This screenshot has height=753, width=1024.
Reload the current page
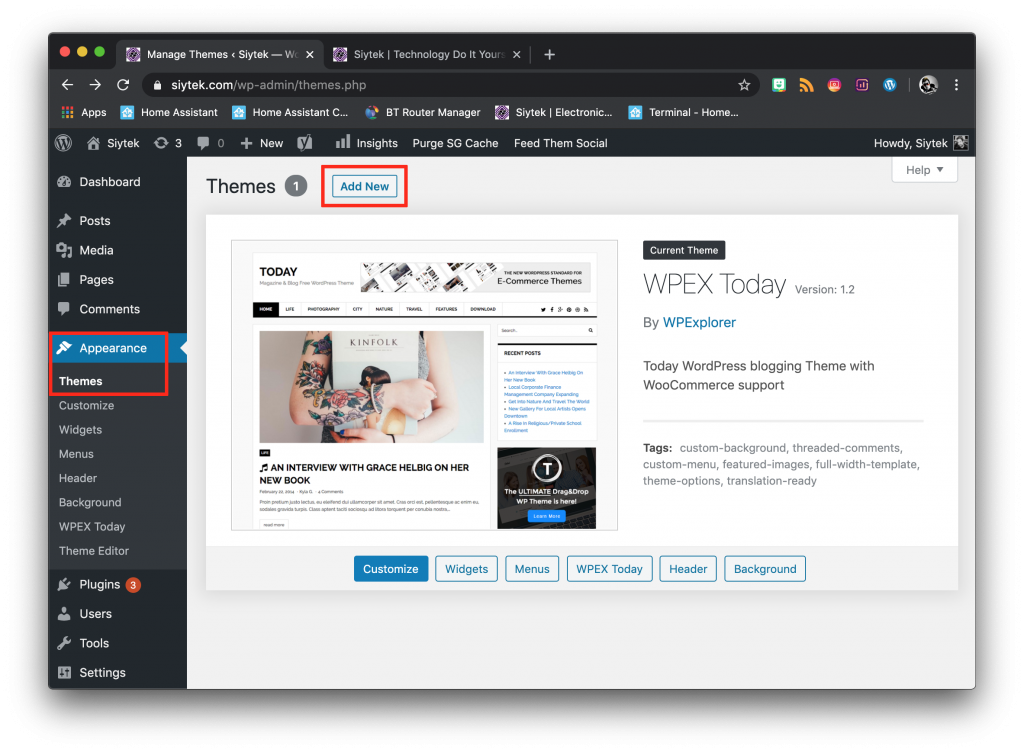[x=123, y=85]
